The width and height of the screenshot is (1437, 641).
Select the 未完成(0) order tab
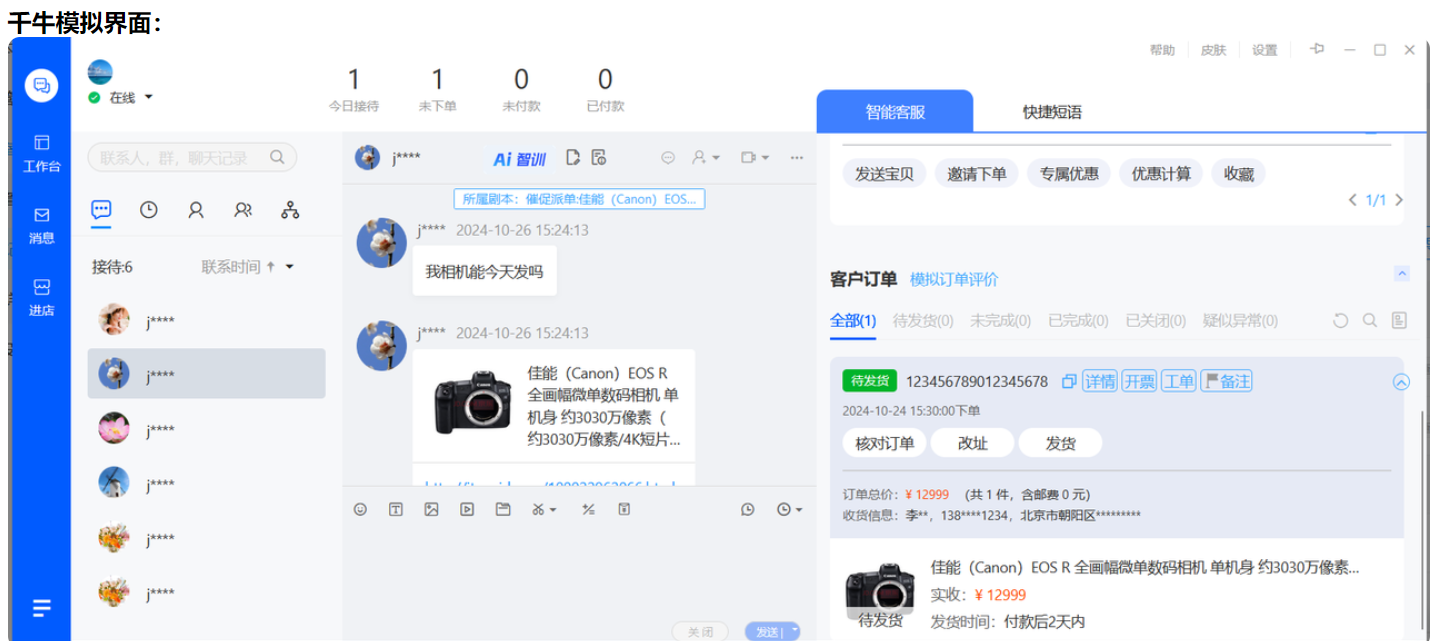(1000, 321)
